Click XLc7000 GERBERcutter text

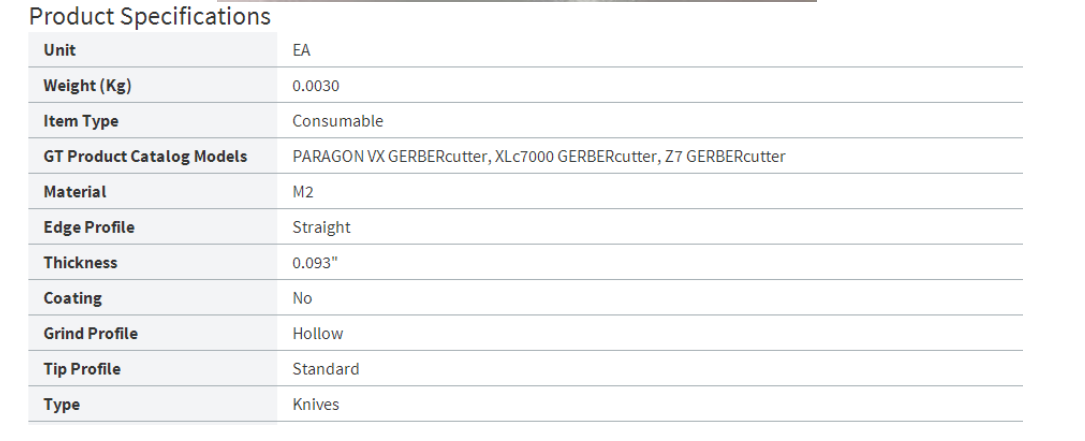pyautogui.click(x=576, y=156)
